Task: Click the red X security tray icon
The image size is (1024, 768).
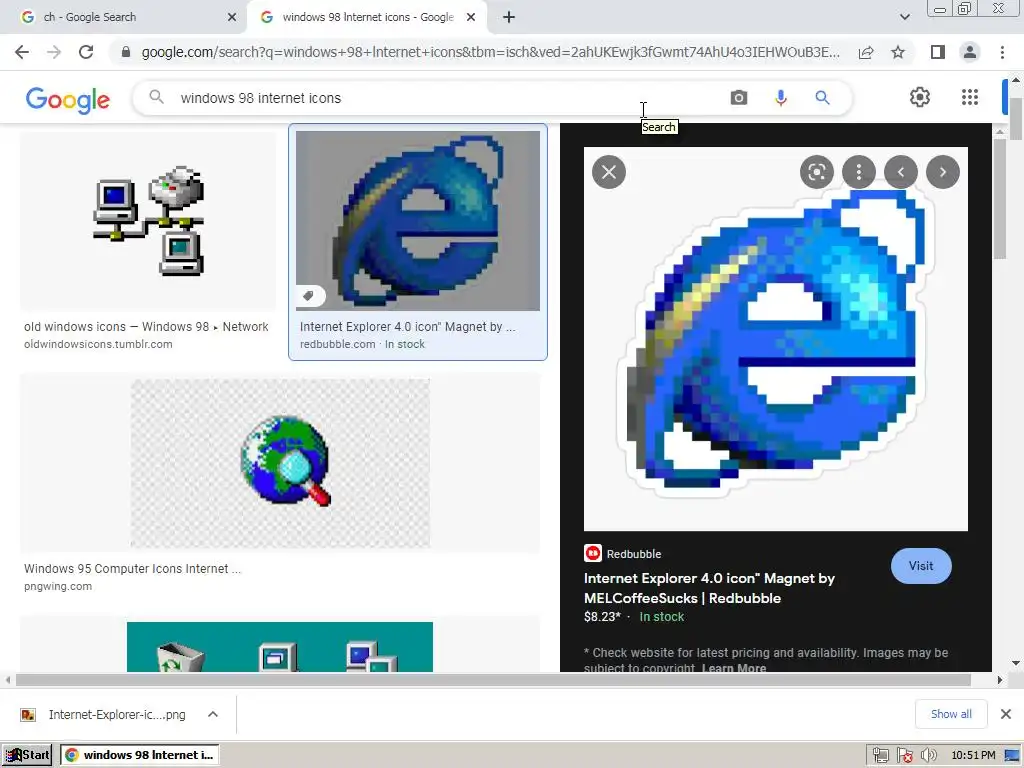Action: [904, 756]
